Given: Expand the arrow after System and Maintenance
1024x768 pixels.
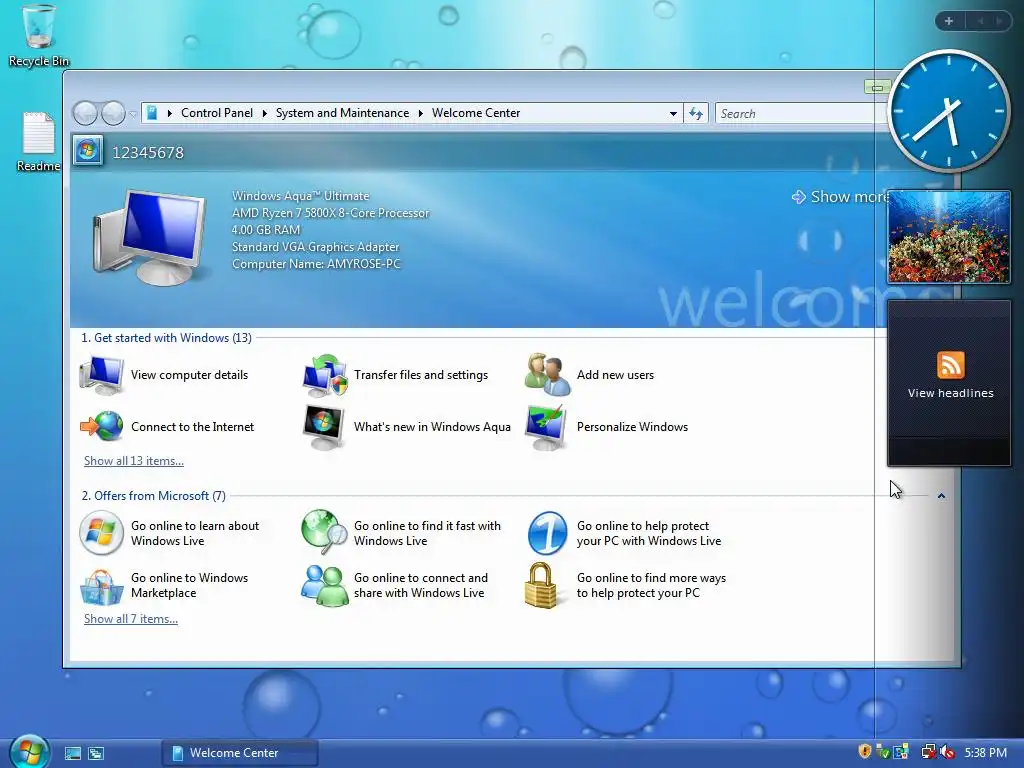Looking at the screenshot, I should [x=421, y=114].
